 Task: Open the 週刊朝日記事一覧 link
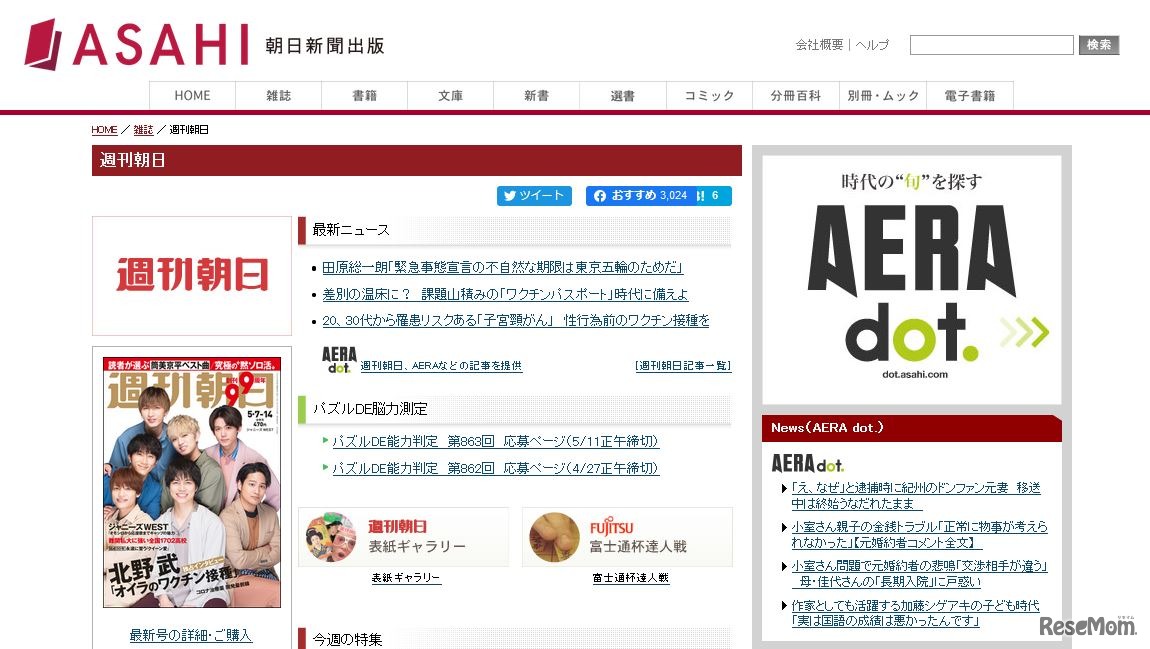(683, 365)
